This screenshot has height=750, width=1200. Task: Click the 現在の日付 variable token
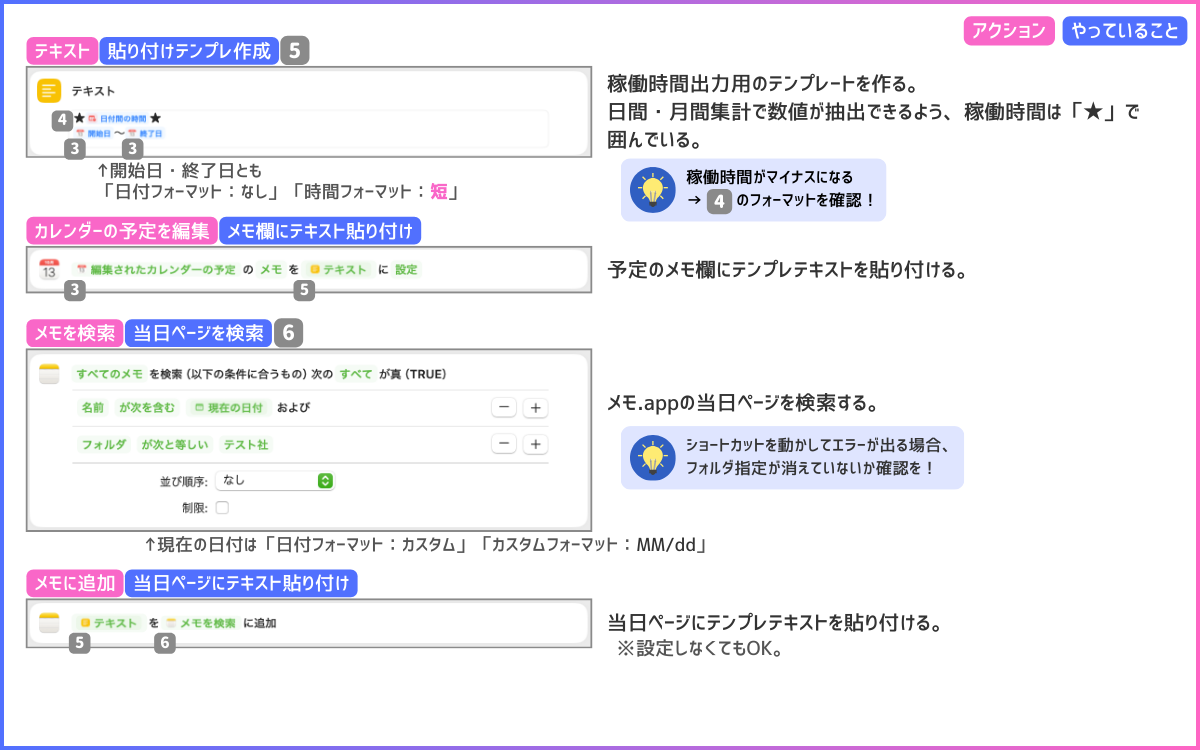tap(229, 408)
